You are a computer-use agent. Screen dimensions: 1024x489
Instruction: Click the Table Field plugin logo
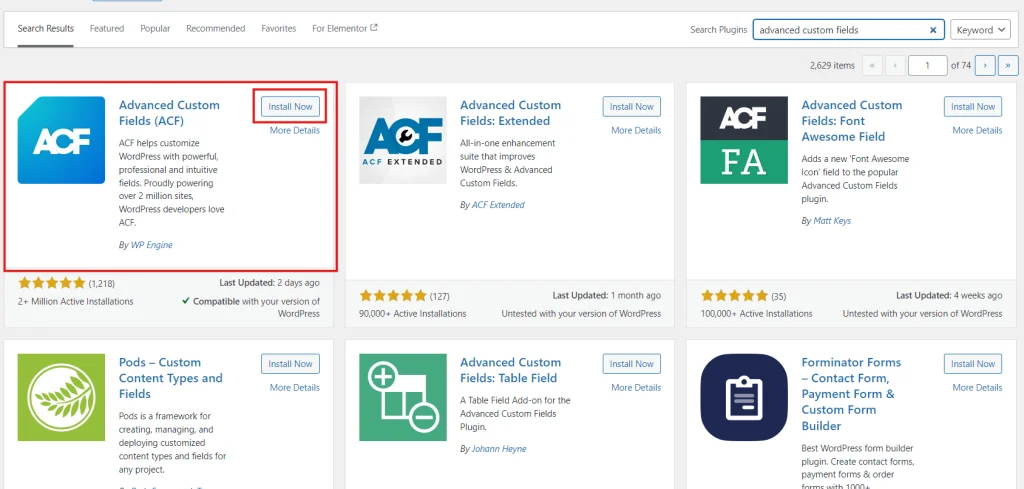click(403, 398)
